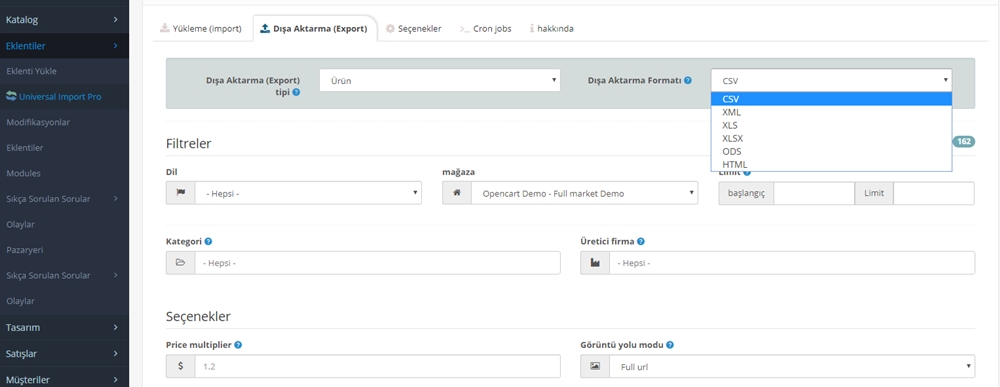The image size is (1000, 387).
Task: Select ODS from the format list
Action: (x=832, y=151)
